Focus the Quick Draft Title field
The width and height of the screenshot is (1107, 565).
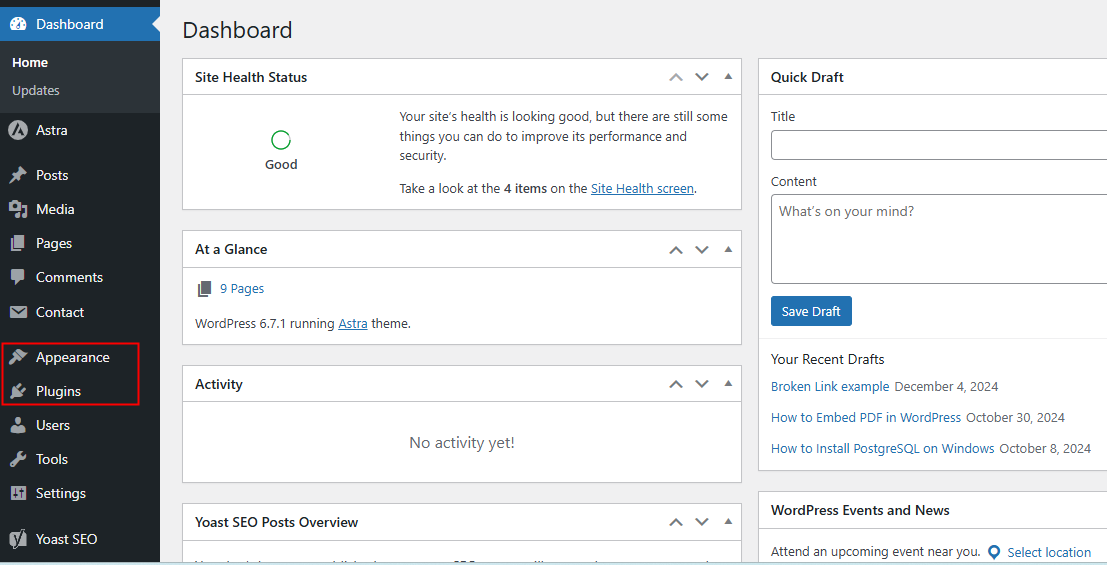939,145
